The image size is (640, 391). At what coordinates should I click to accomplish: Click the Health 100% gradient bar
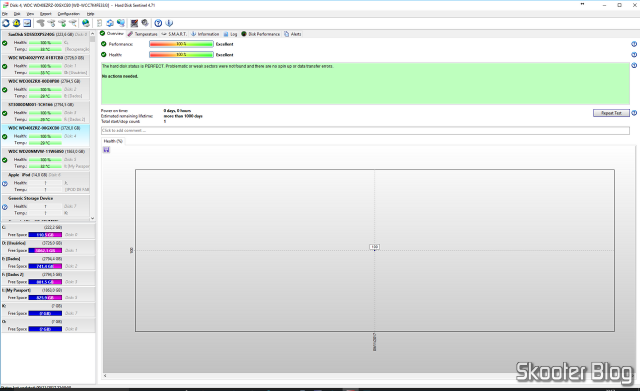[x=181, y=55]
